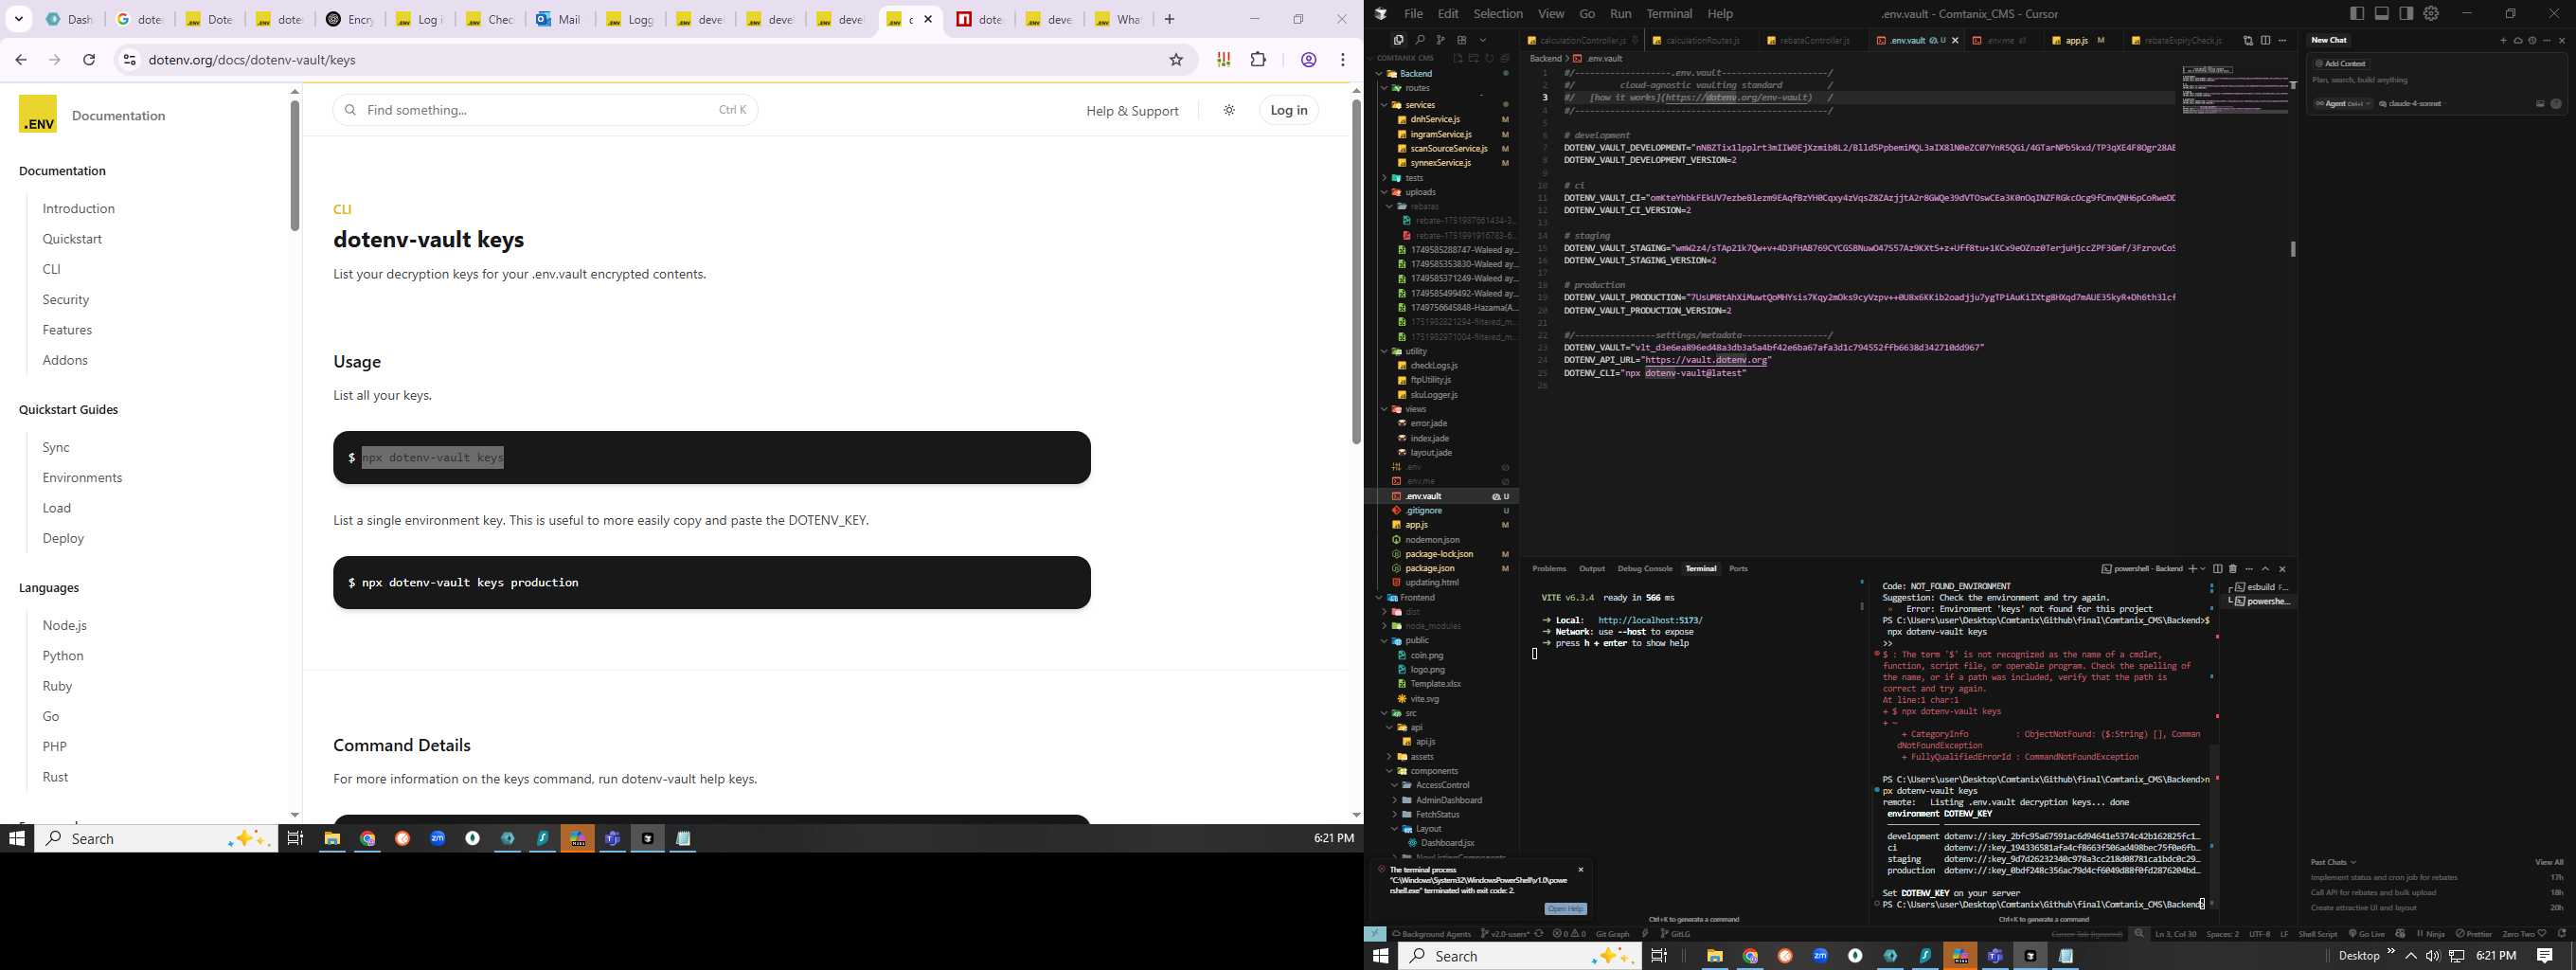Open the File menu in Cursor
The width and height of the screenshot is (2576, 970).
point(1412,13)
